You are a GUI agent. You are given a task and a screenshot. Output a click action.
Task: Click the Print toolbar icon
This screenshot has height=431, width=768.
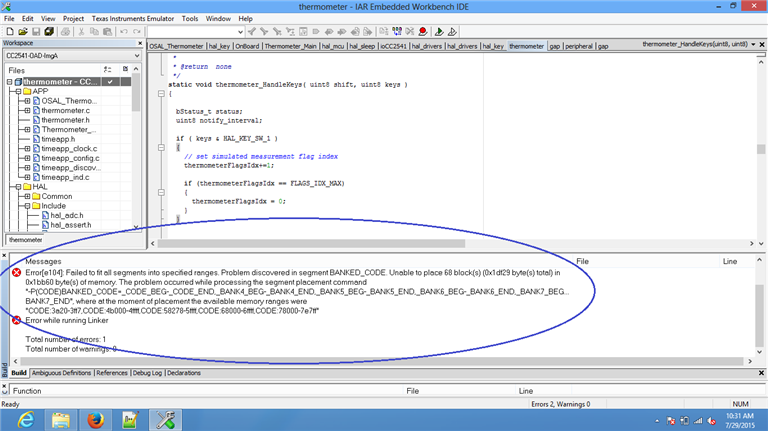coord(65,31)
